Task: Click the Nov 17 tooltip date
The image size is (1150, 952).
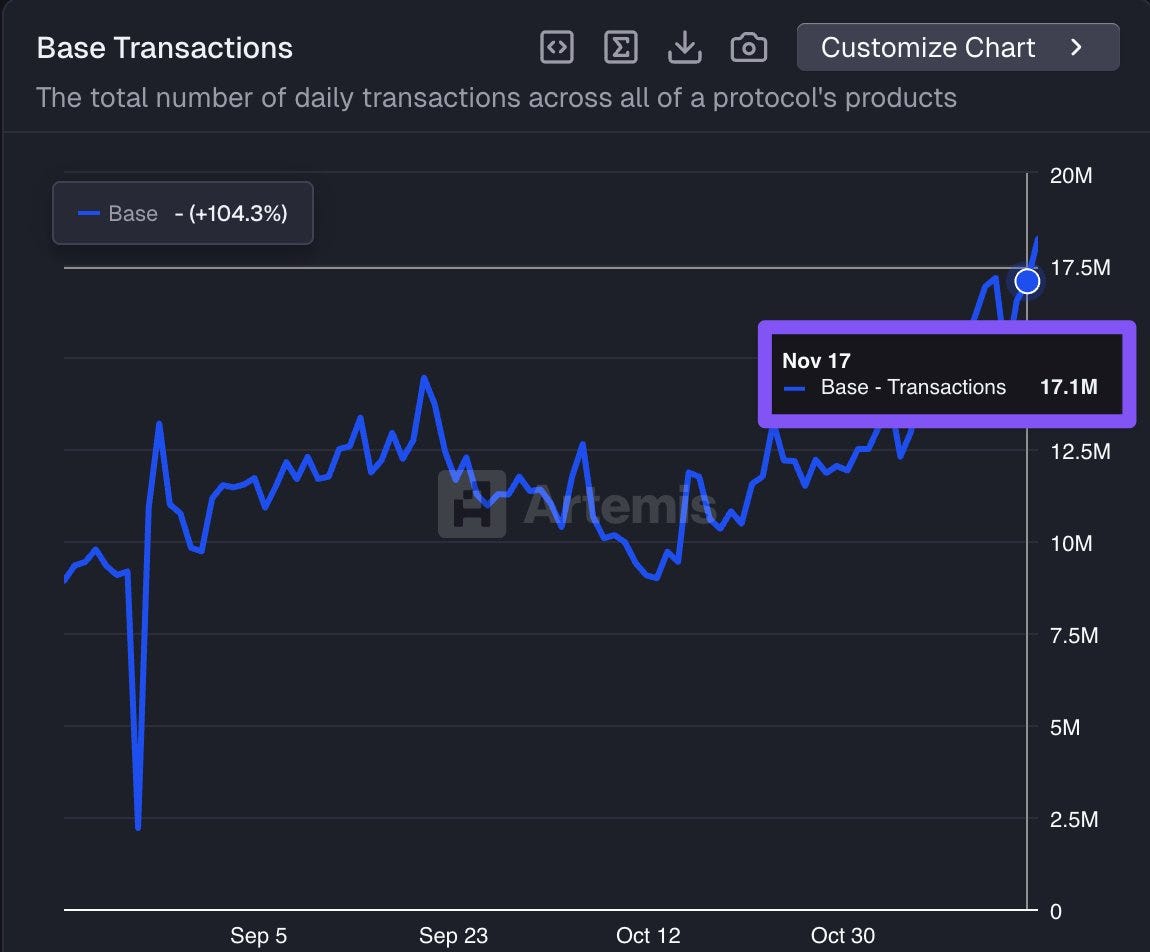Action: click(816, 361)
